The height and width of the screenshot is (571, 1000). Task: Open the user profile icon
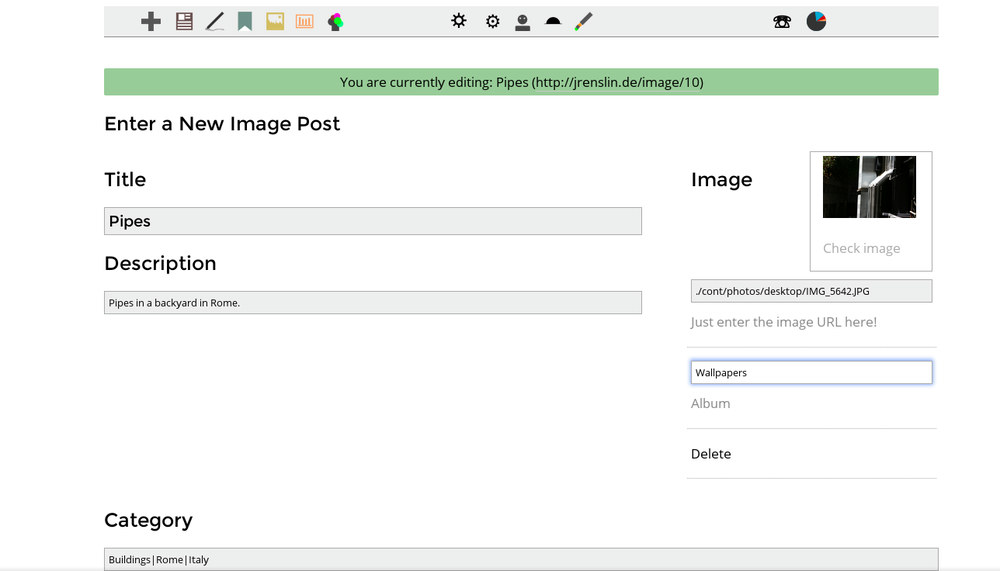(522, 21)
